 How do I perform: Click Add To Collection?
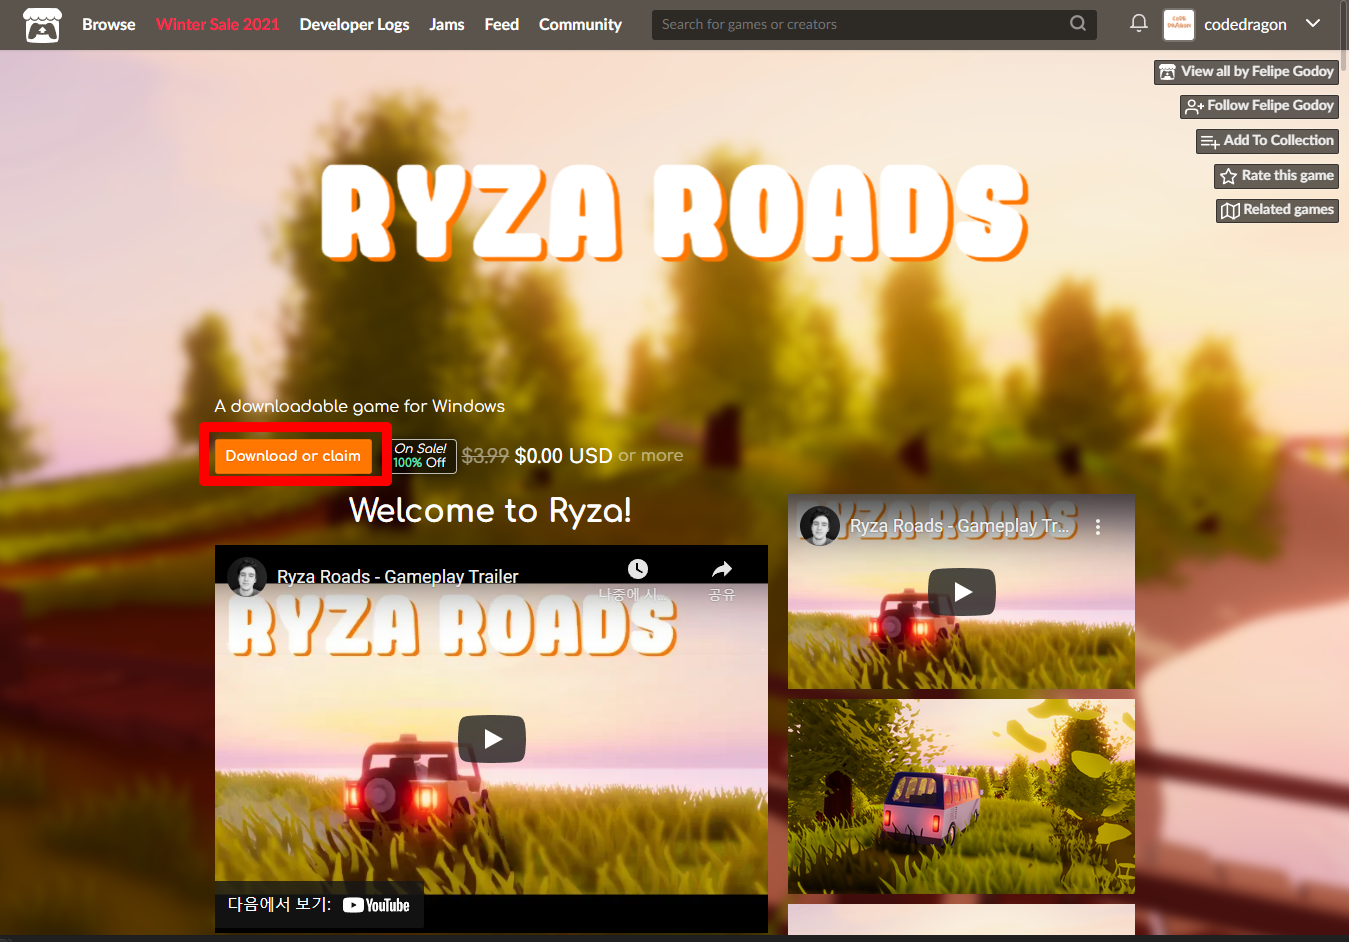click(x=1267, y=141)
